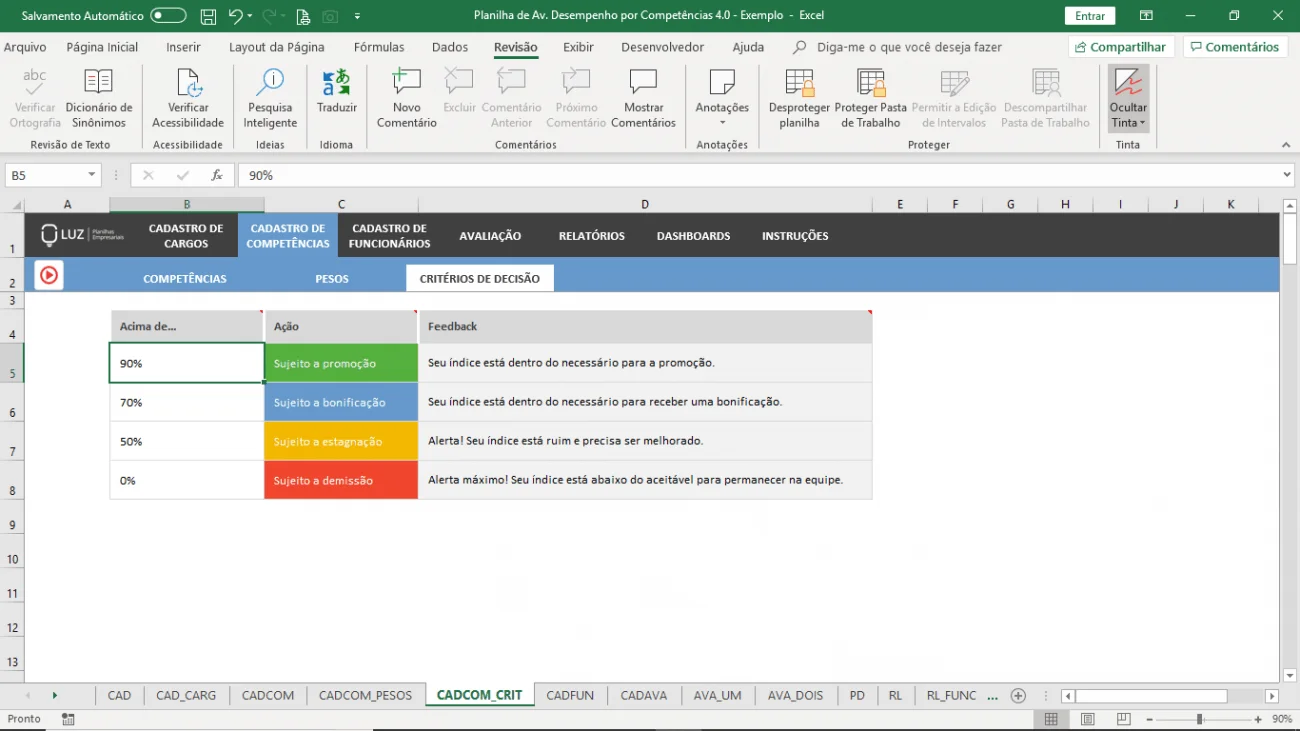The image size is (1300, 731).
Task: Go to CADASTRO DE FUNCIONÁRIOS section
Action: pyautogui.click(x=389, y=236)
